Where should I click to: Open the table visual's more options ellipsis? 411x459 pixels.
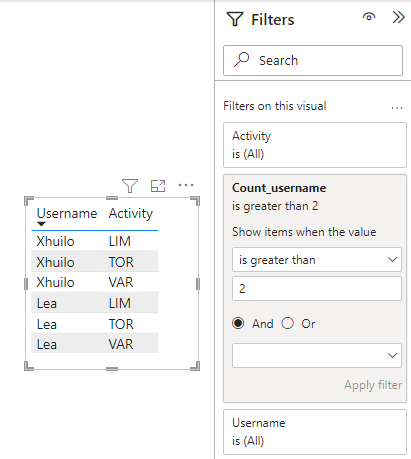pos(186,185)
